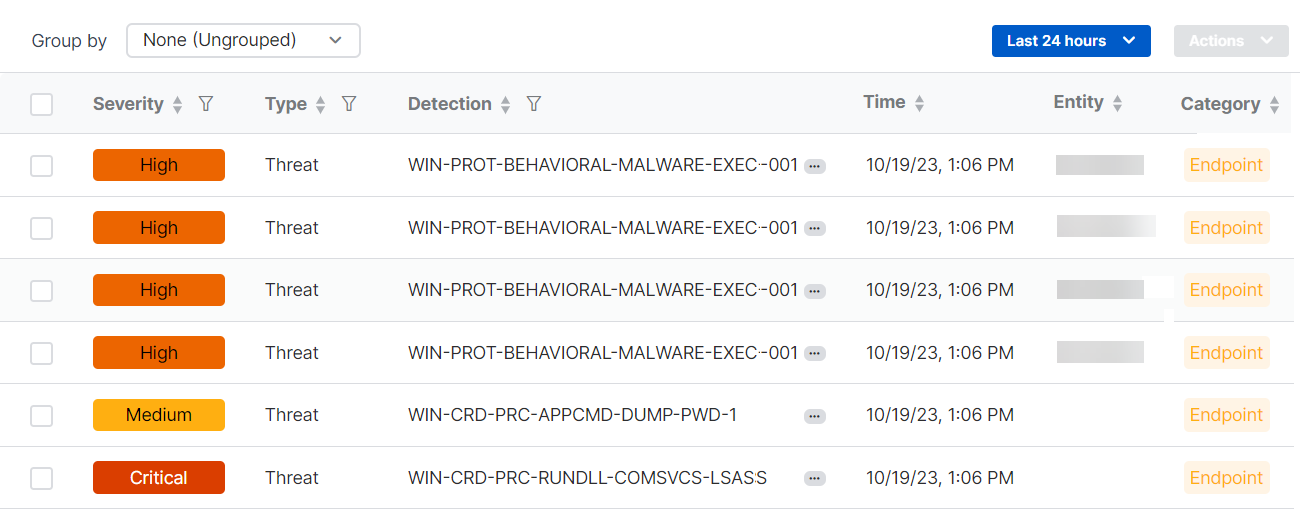Sort by the Time column arrows
This screenshot has height=509, width=1300.
click(920, 103)
